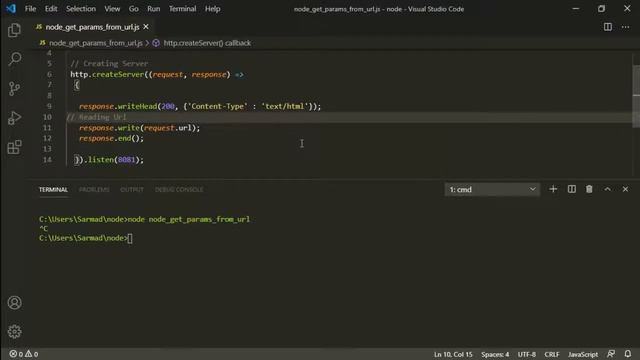Image resolution: width=640 pixels, height=360 pixels.
Task: Open the Accounts menu icon
Action: tap(14, 302)
